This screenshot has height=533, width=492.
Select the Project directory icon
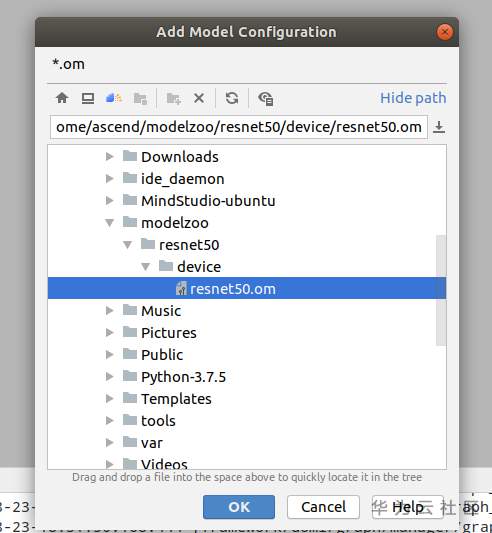coord(114,98)
